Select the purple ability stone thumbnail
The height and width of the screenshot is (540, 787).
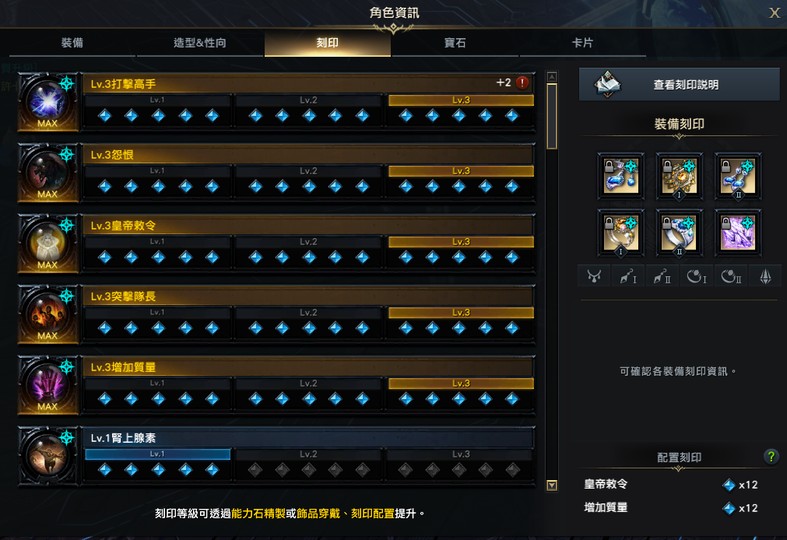(x=738, y=232)
